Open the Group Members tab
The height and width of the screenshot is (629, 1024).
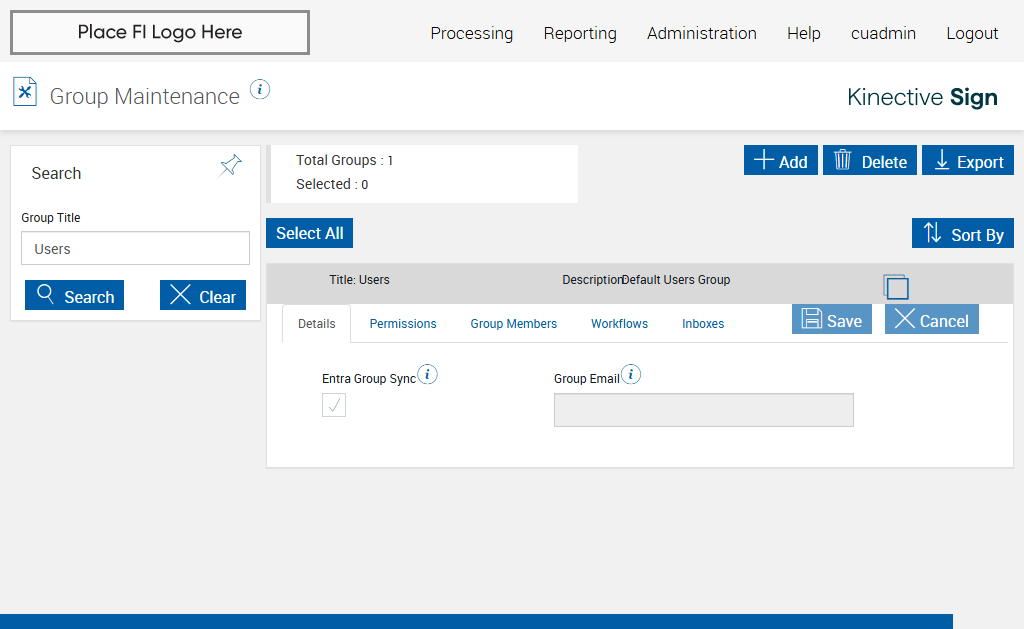(x=513, y=324)
